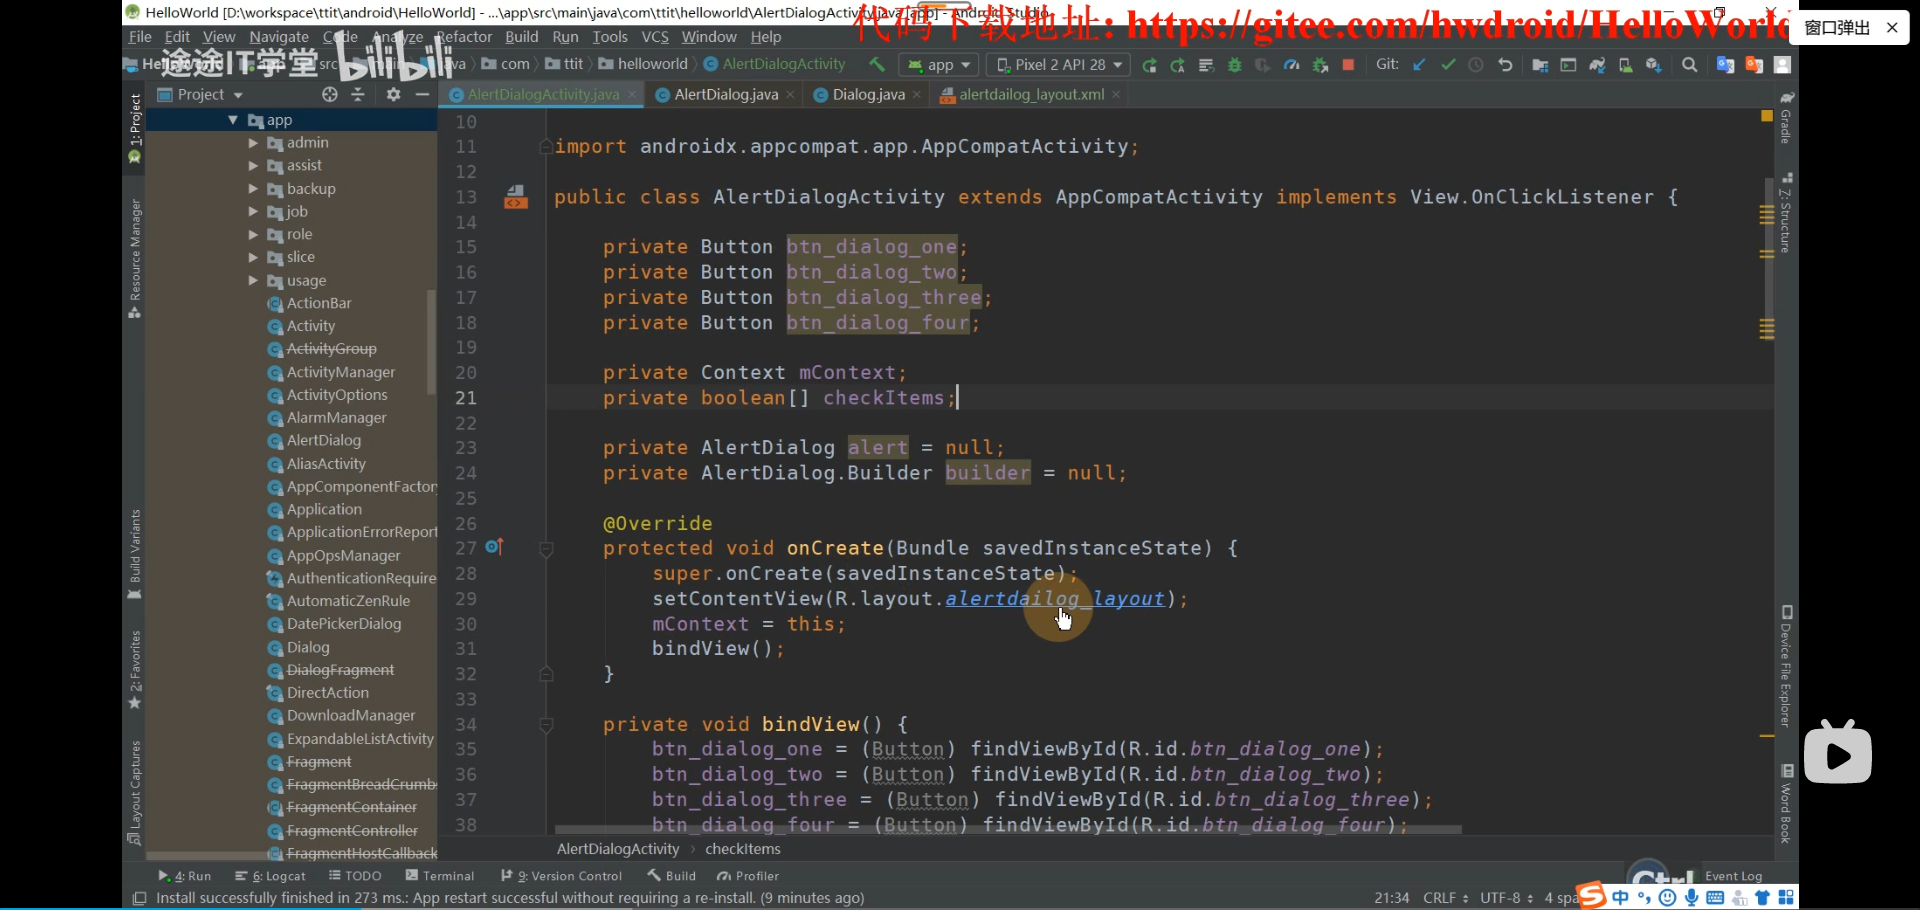Open the Project view type dropdown

[201, 94]
